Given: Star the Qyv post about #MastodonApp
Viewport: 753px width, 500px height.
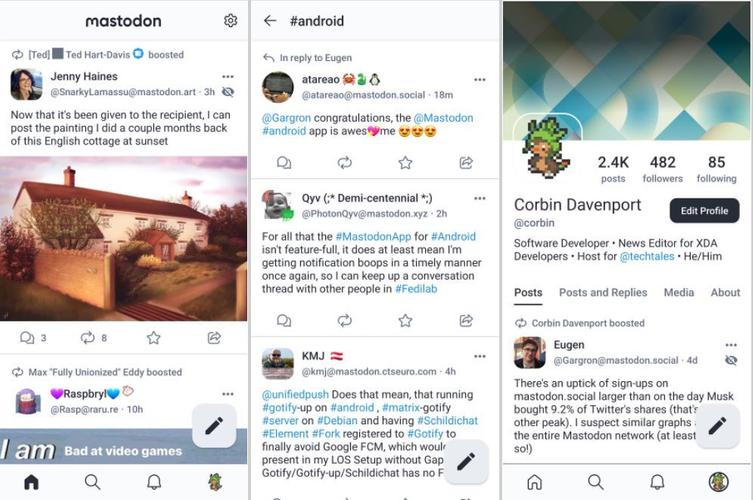Looking at the screenshot, I should 405,320.
